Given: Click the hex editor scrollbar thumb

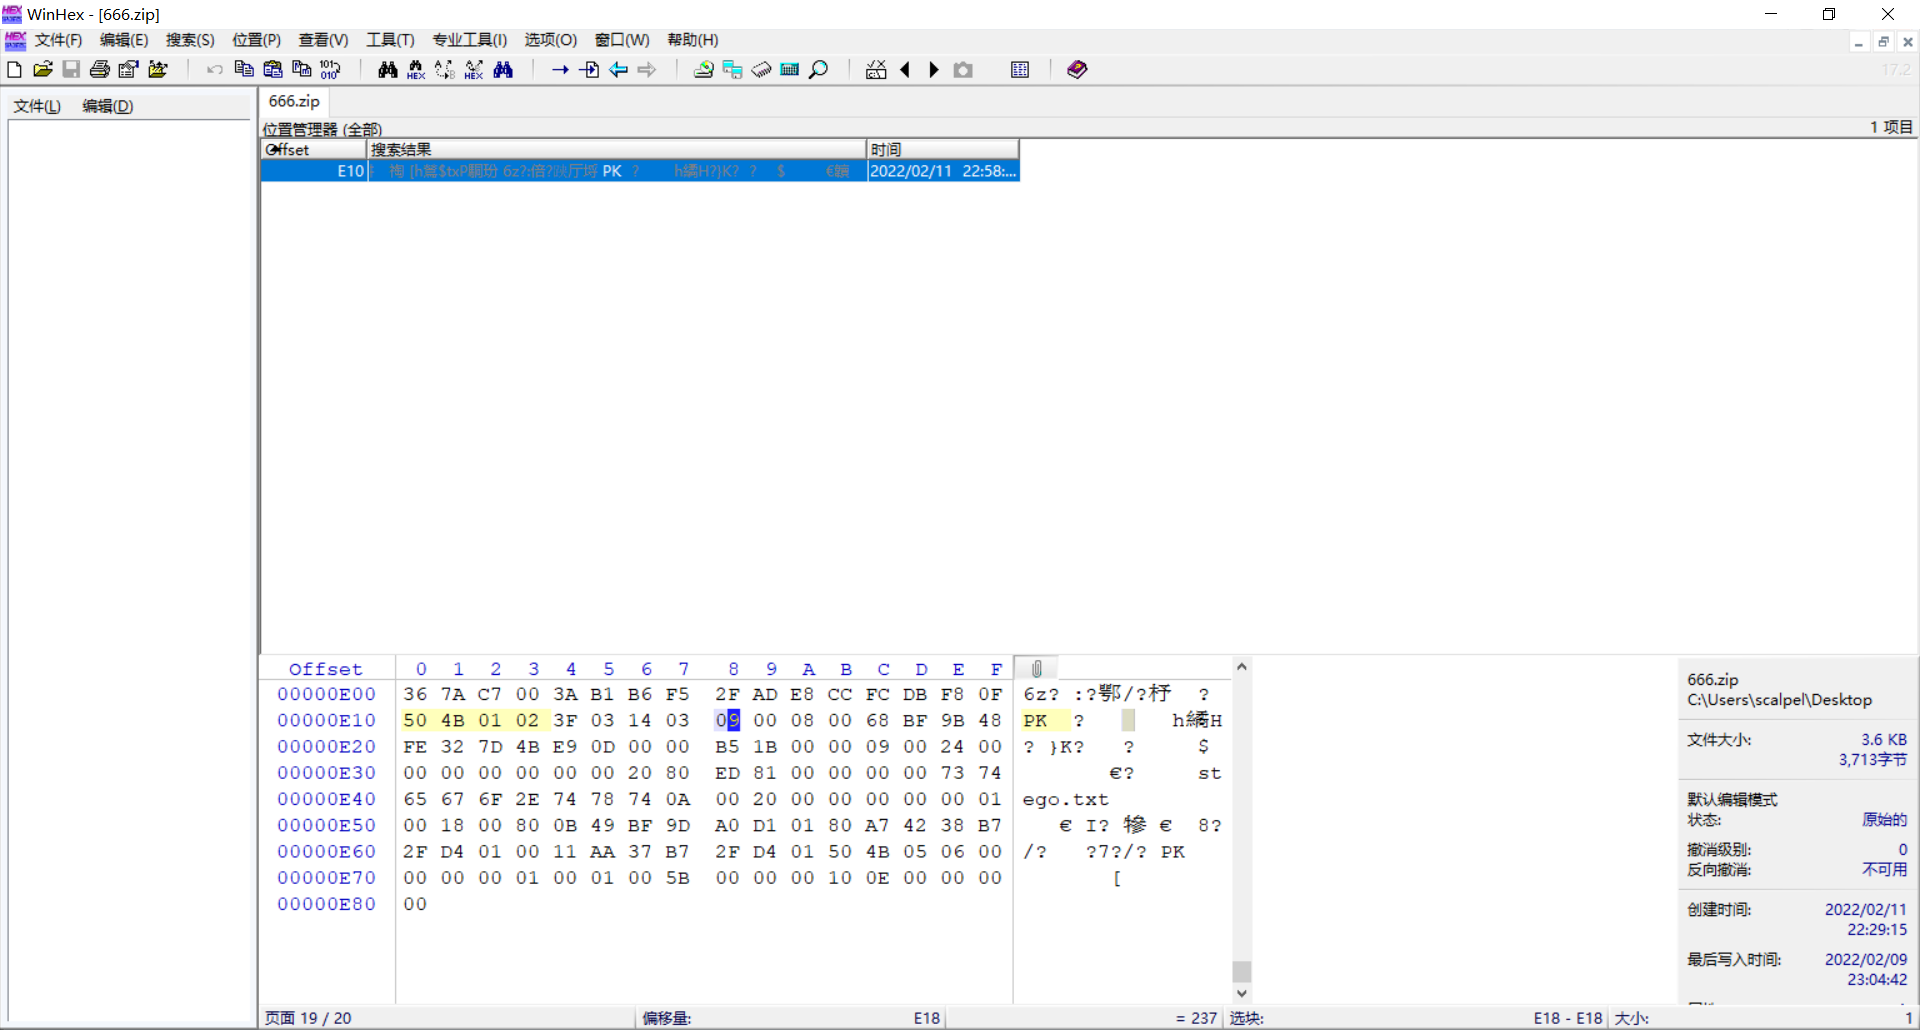Looking at the screenshot, I should tap(1241, 972).
